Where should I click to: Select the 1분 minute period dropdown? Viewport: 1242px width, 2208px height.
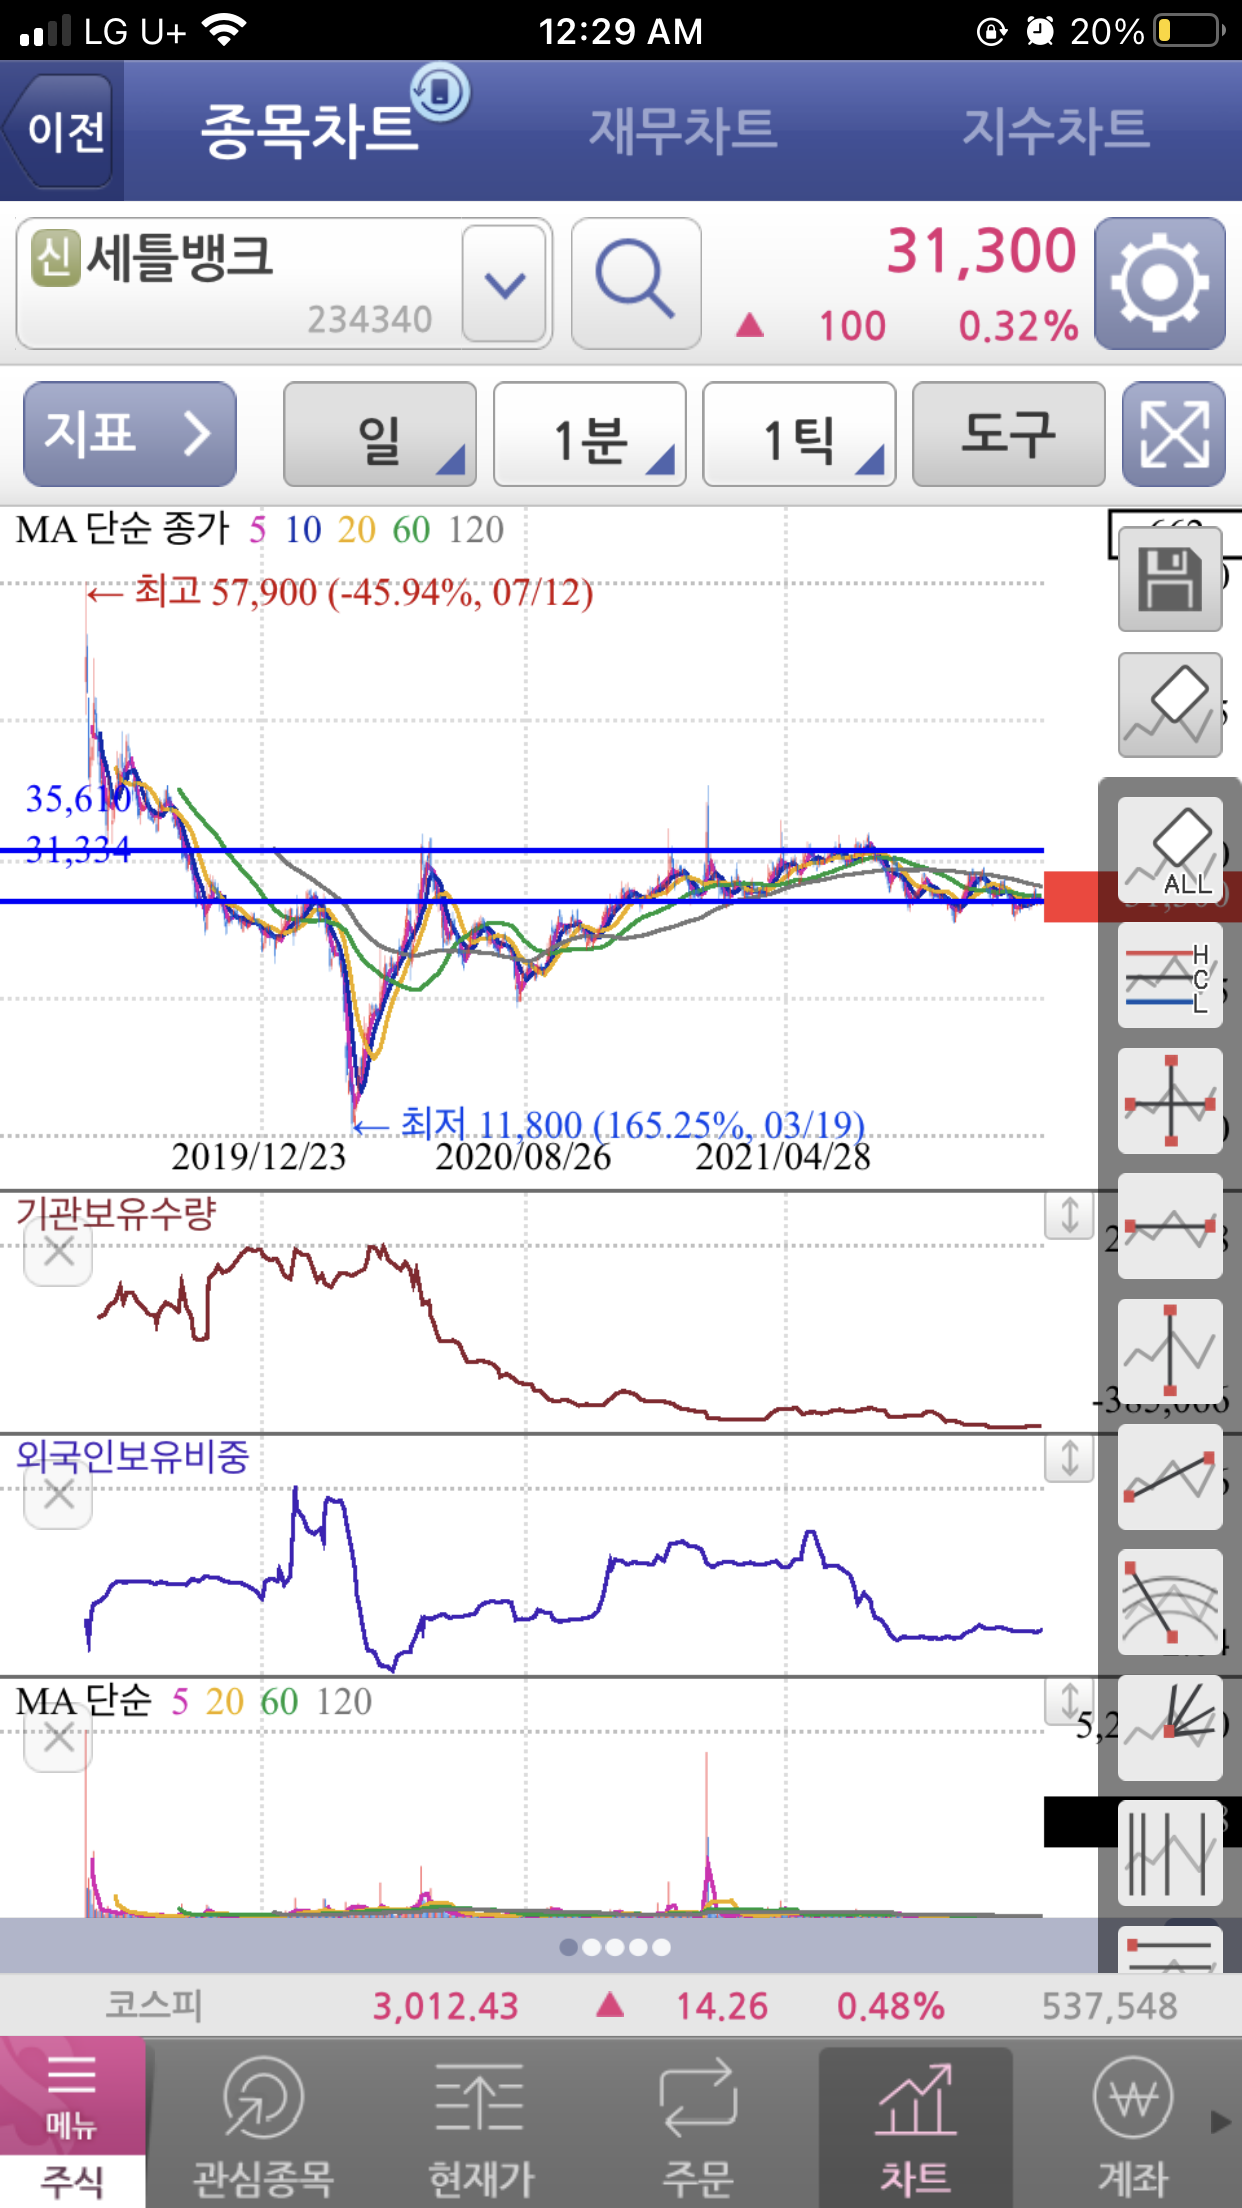pos(590,434)
